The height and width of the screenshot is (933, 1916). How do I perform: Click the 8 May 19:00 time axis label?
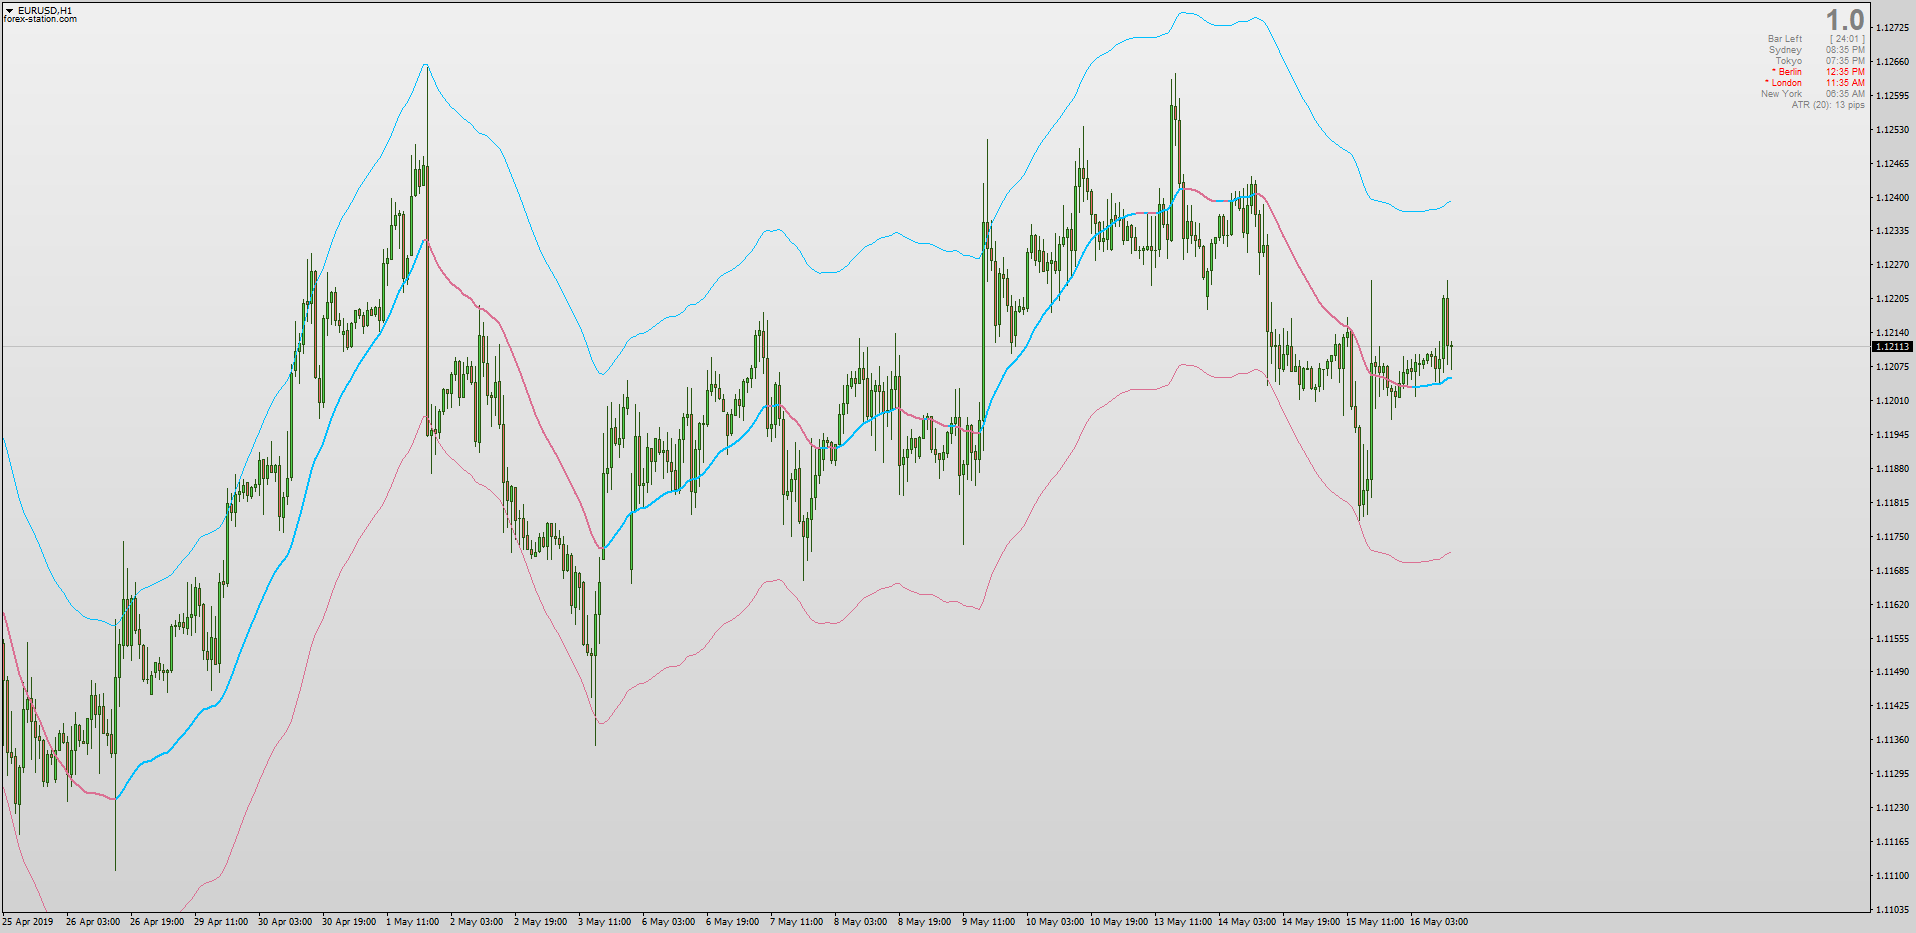[x=925, y=922]
